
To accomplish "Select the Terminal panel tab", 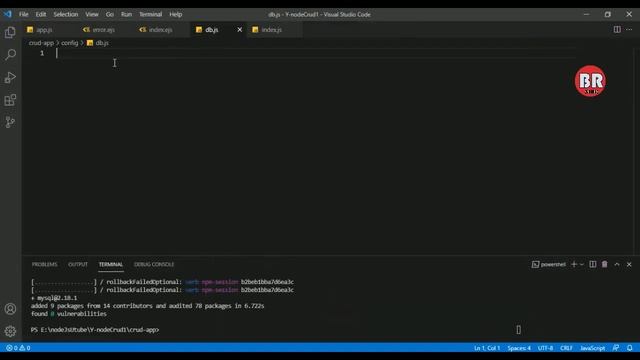I will pos(111,264).
